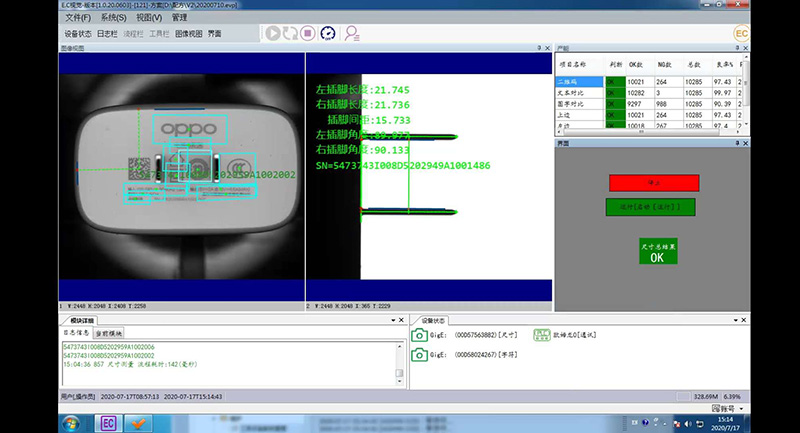Image resolution: width=800 pixels, height=433 pixels.
Task: Click the Run play icon in toolbar
Action: click(273, 34)
